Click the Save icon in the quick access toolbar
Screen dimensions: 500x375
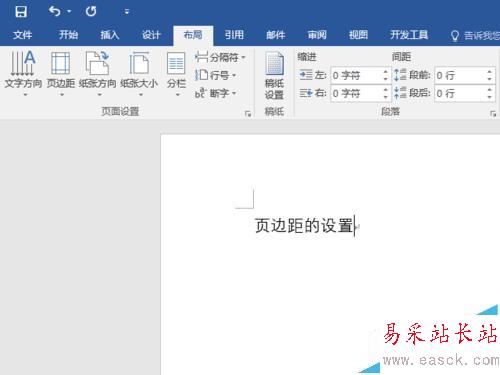coord(21,12)
